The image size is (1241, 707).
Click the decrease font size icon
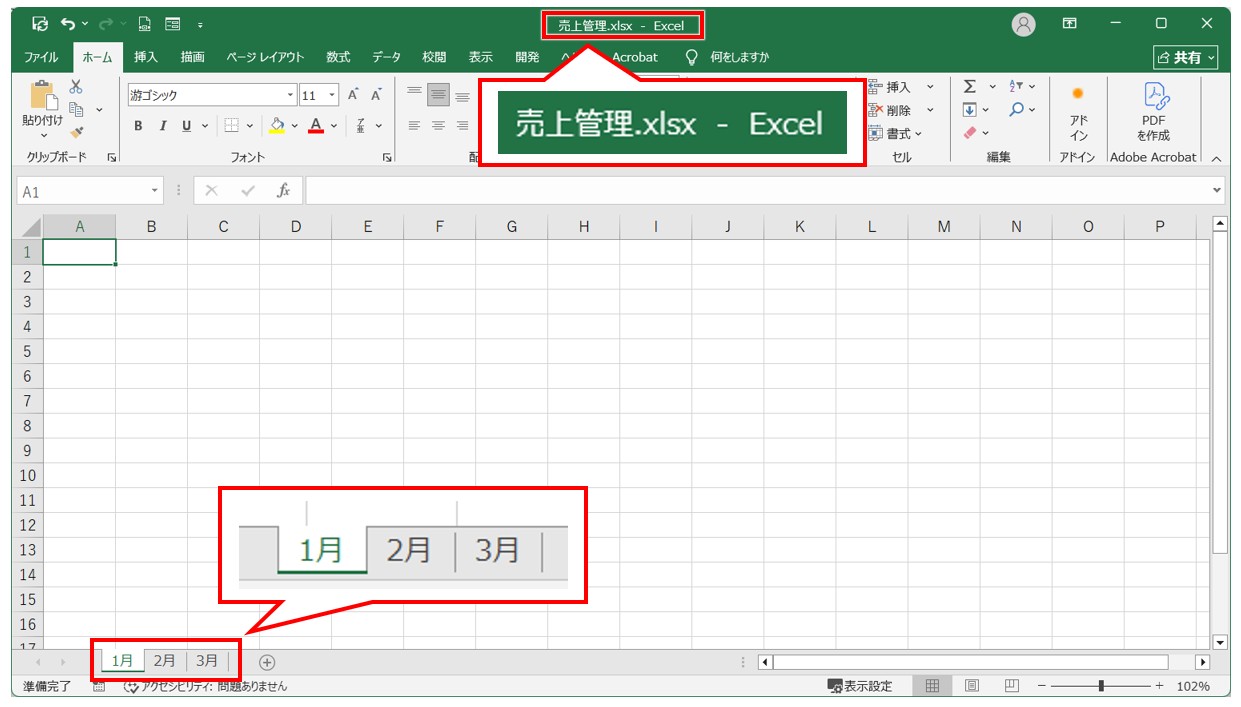tap(377, 96)
